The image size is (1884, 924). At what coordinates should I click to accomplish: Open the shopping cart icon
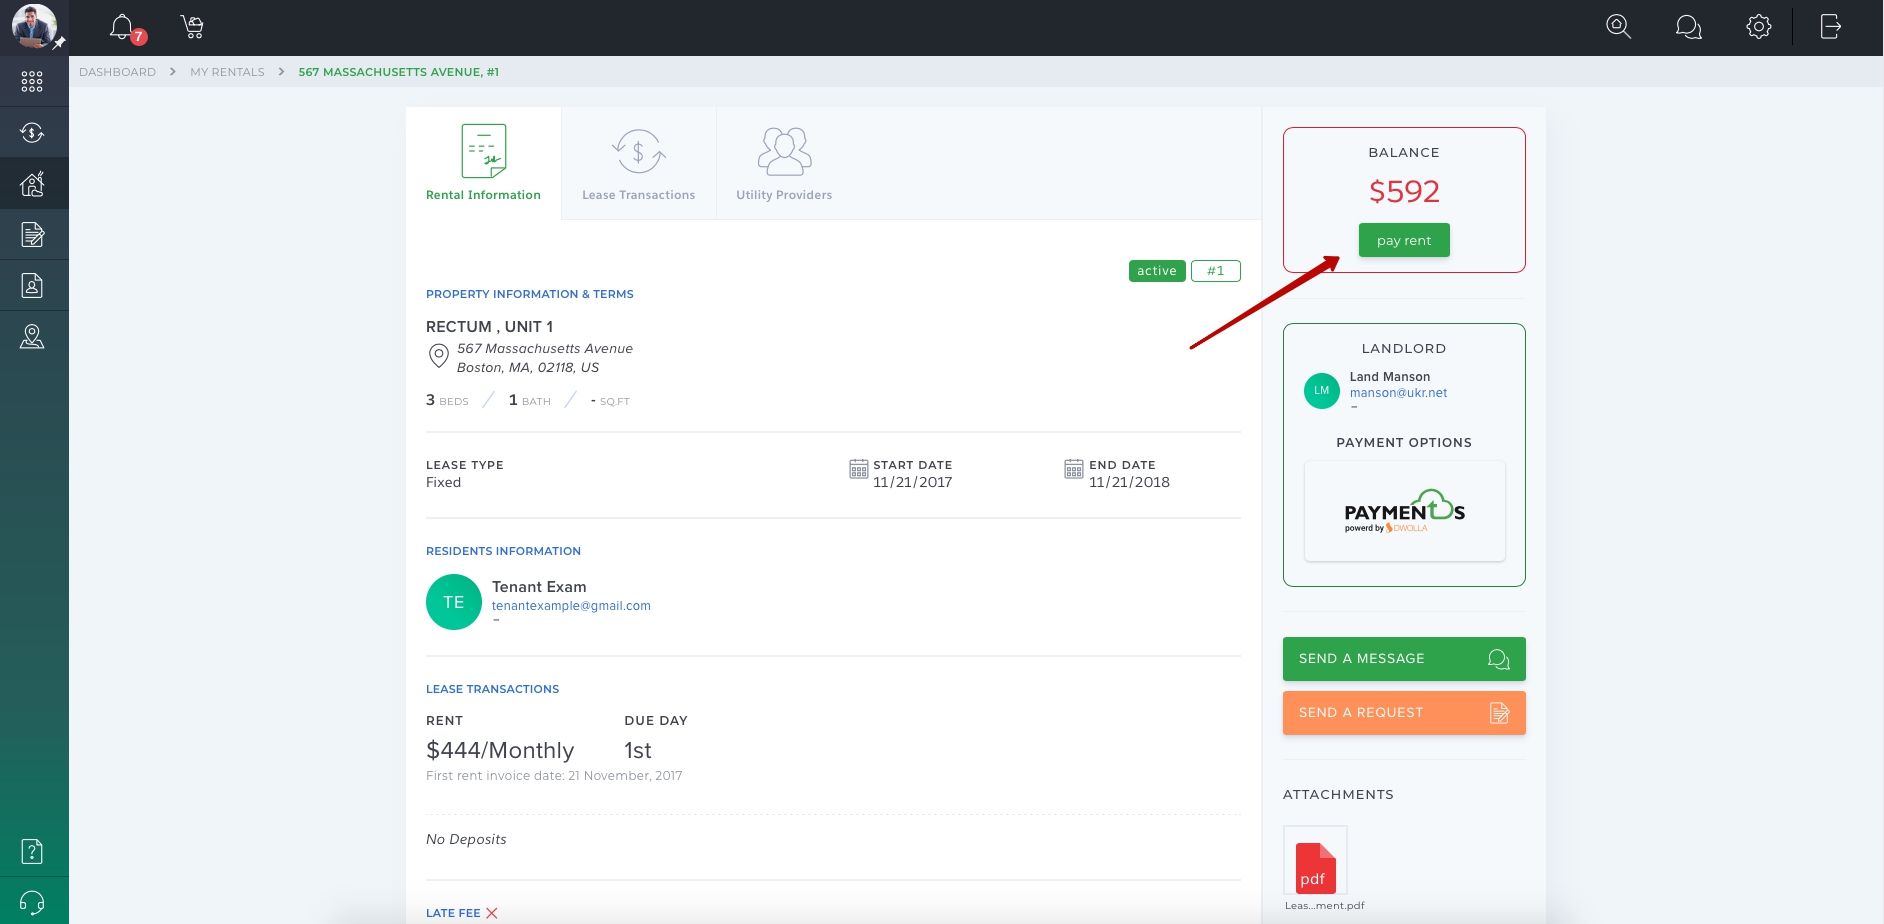[x=193, y=27]
